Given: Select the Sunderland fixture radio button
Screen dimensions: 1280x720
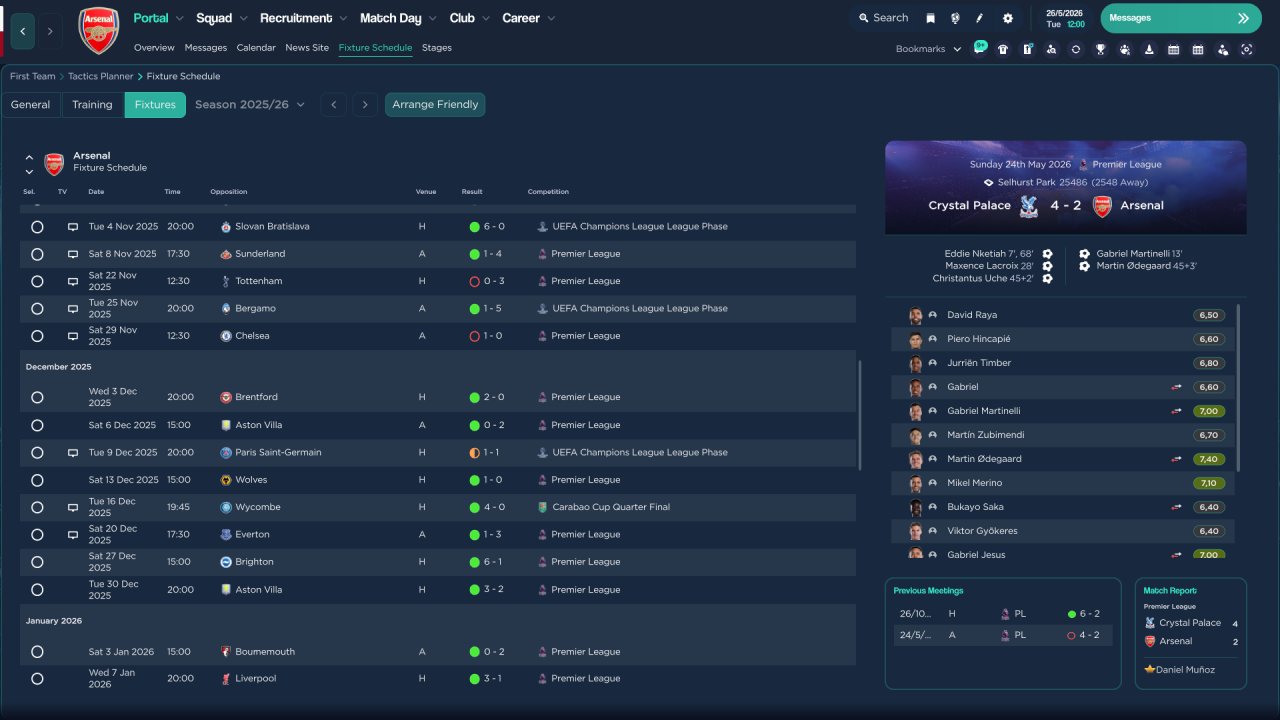Looking at the screenshot, I should click(37, 254).
